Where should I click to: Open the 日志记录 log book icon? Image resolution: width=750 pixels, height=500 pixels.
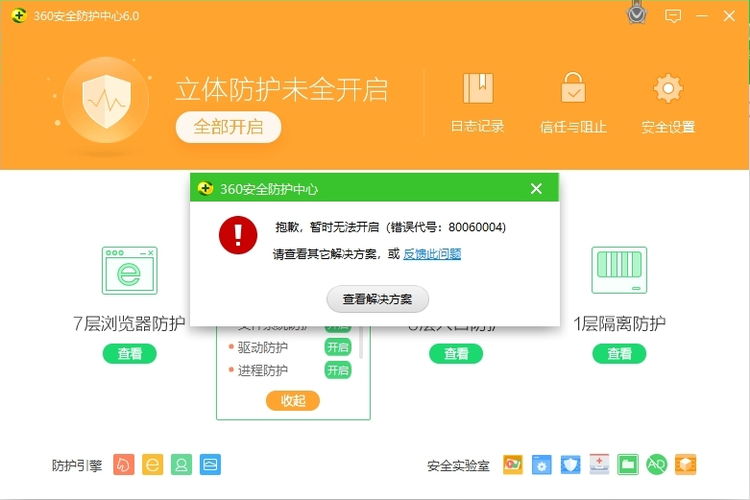478,88
